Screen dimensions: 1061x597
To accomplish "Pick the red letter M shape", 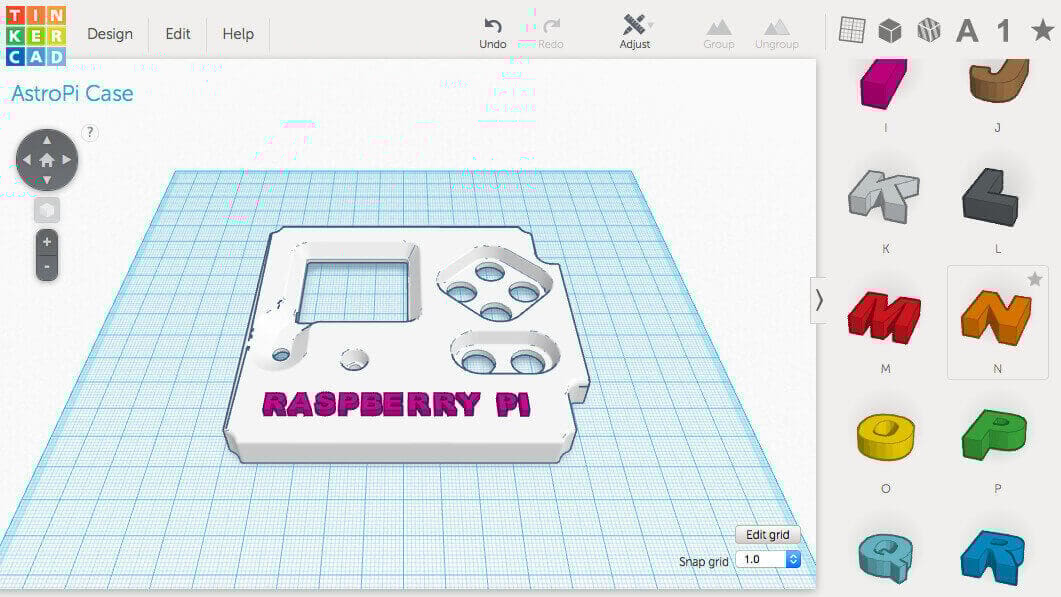I will 885,318.
